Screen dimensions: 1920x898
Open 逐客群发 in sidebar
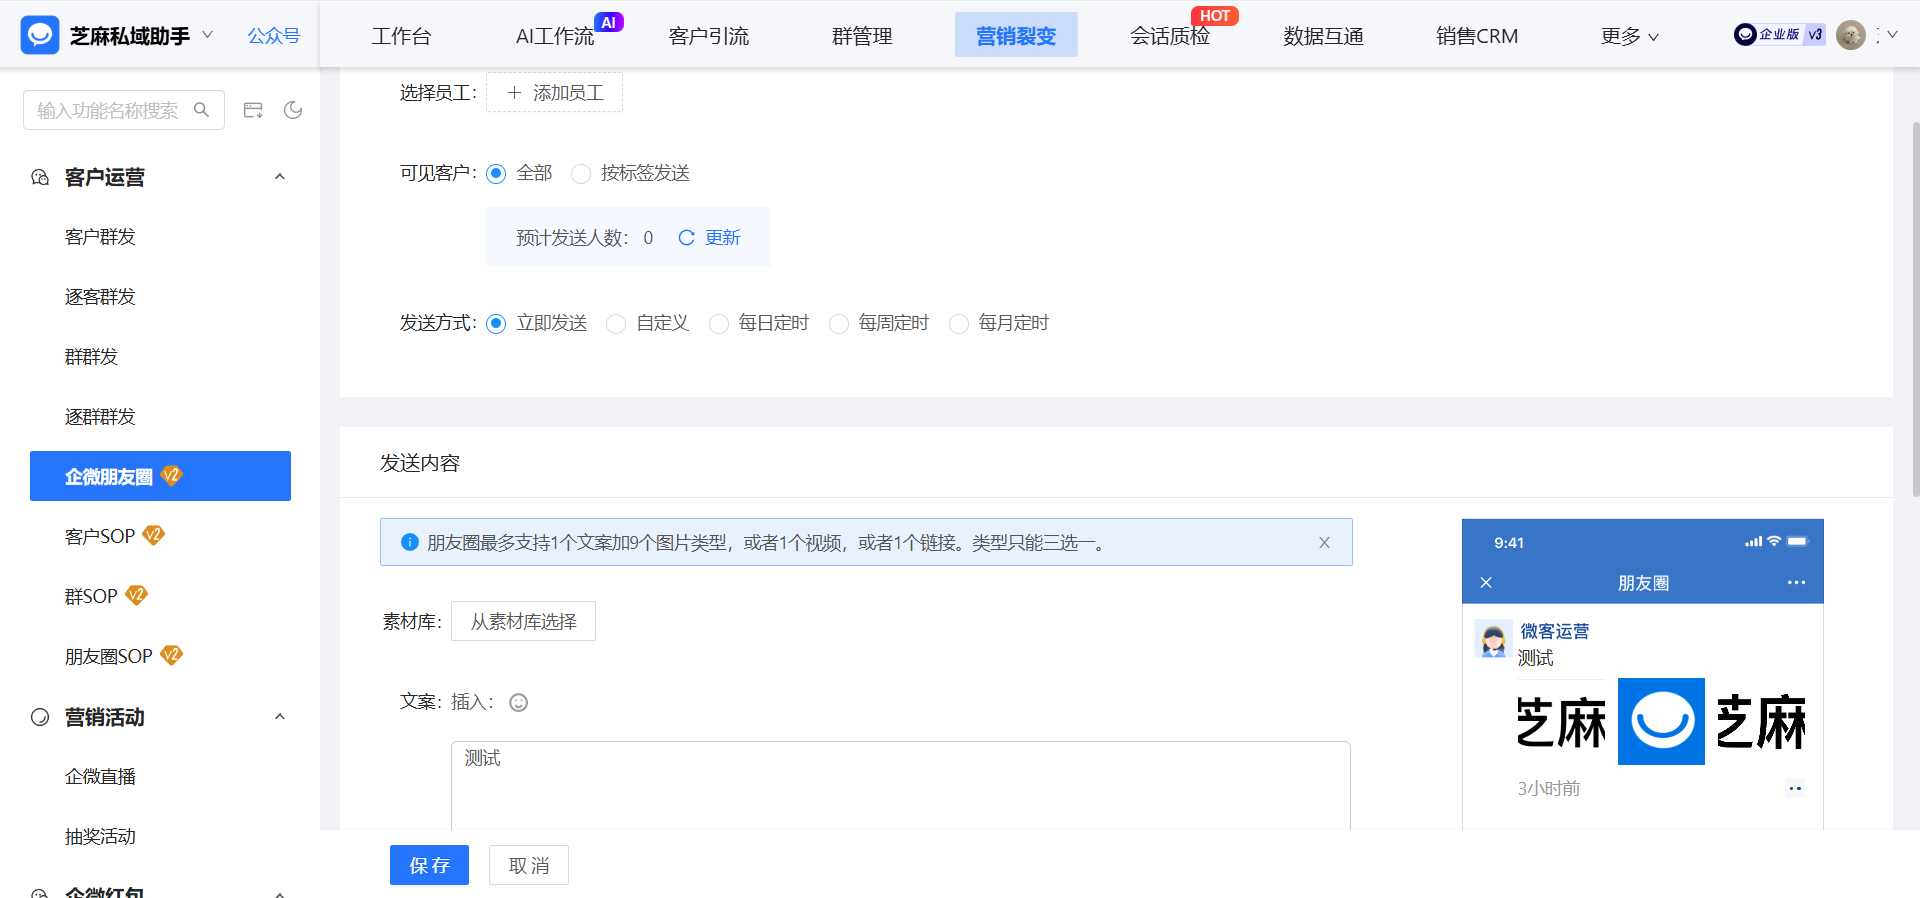coord(100,297)
